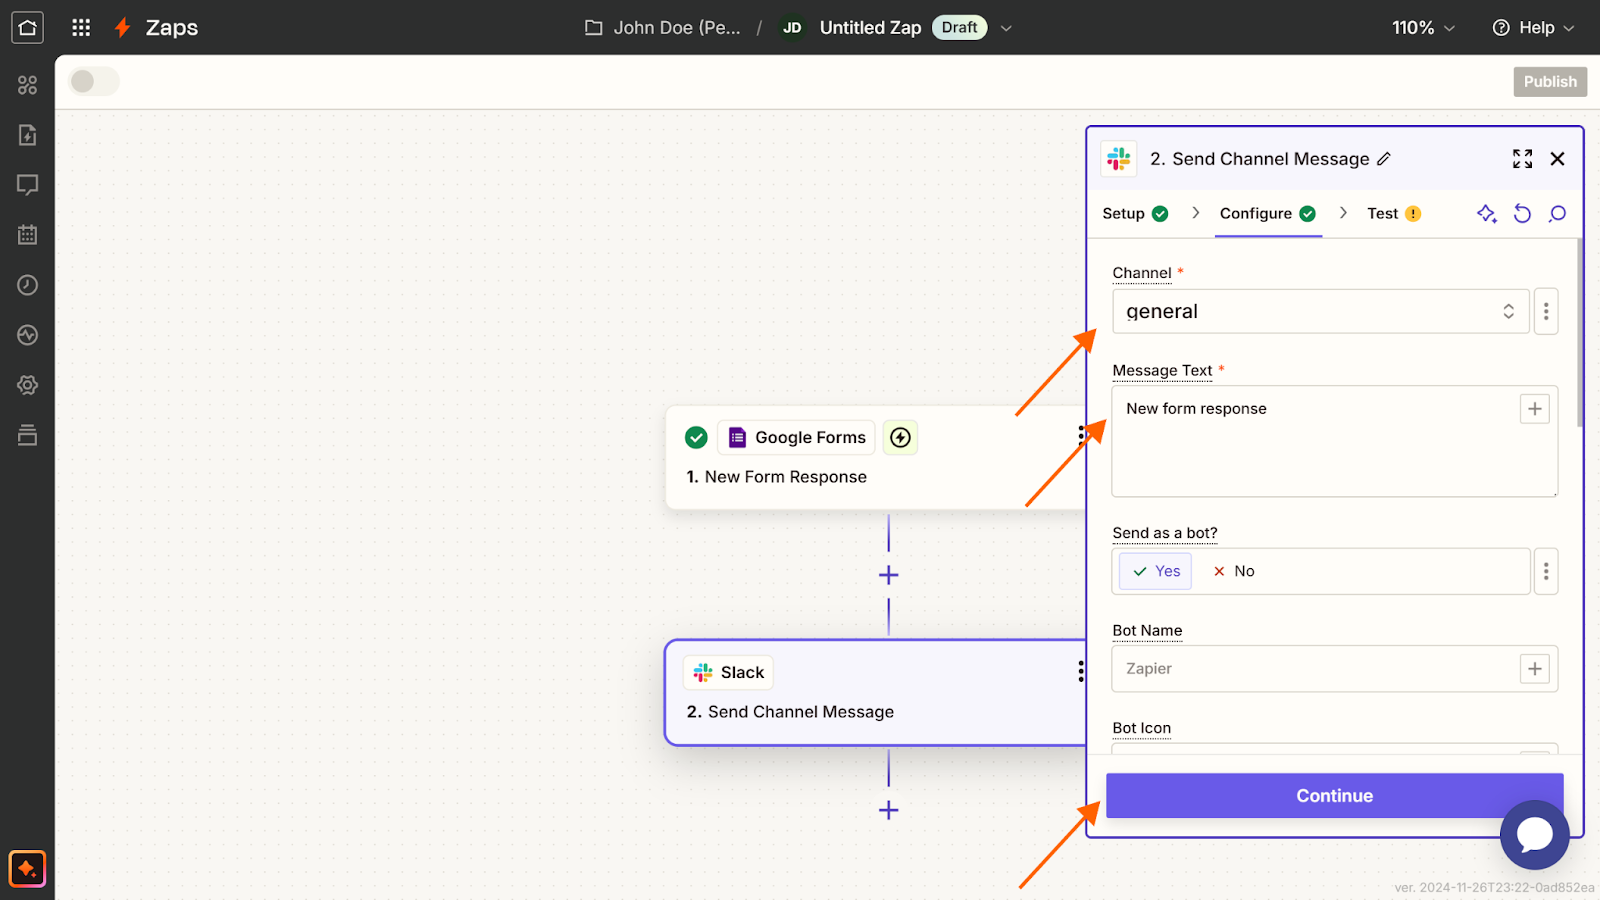Select No for Send as a bot

click(1234, 571)
